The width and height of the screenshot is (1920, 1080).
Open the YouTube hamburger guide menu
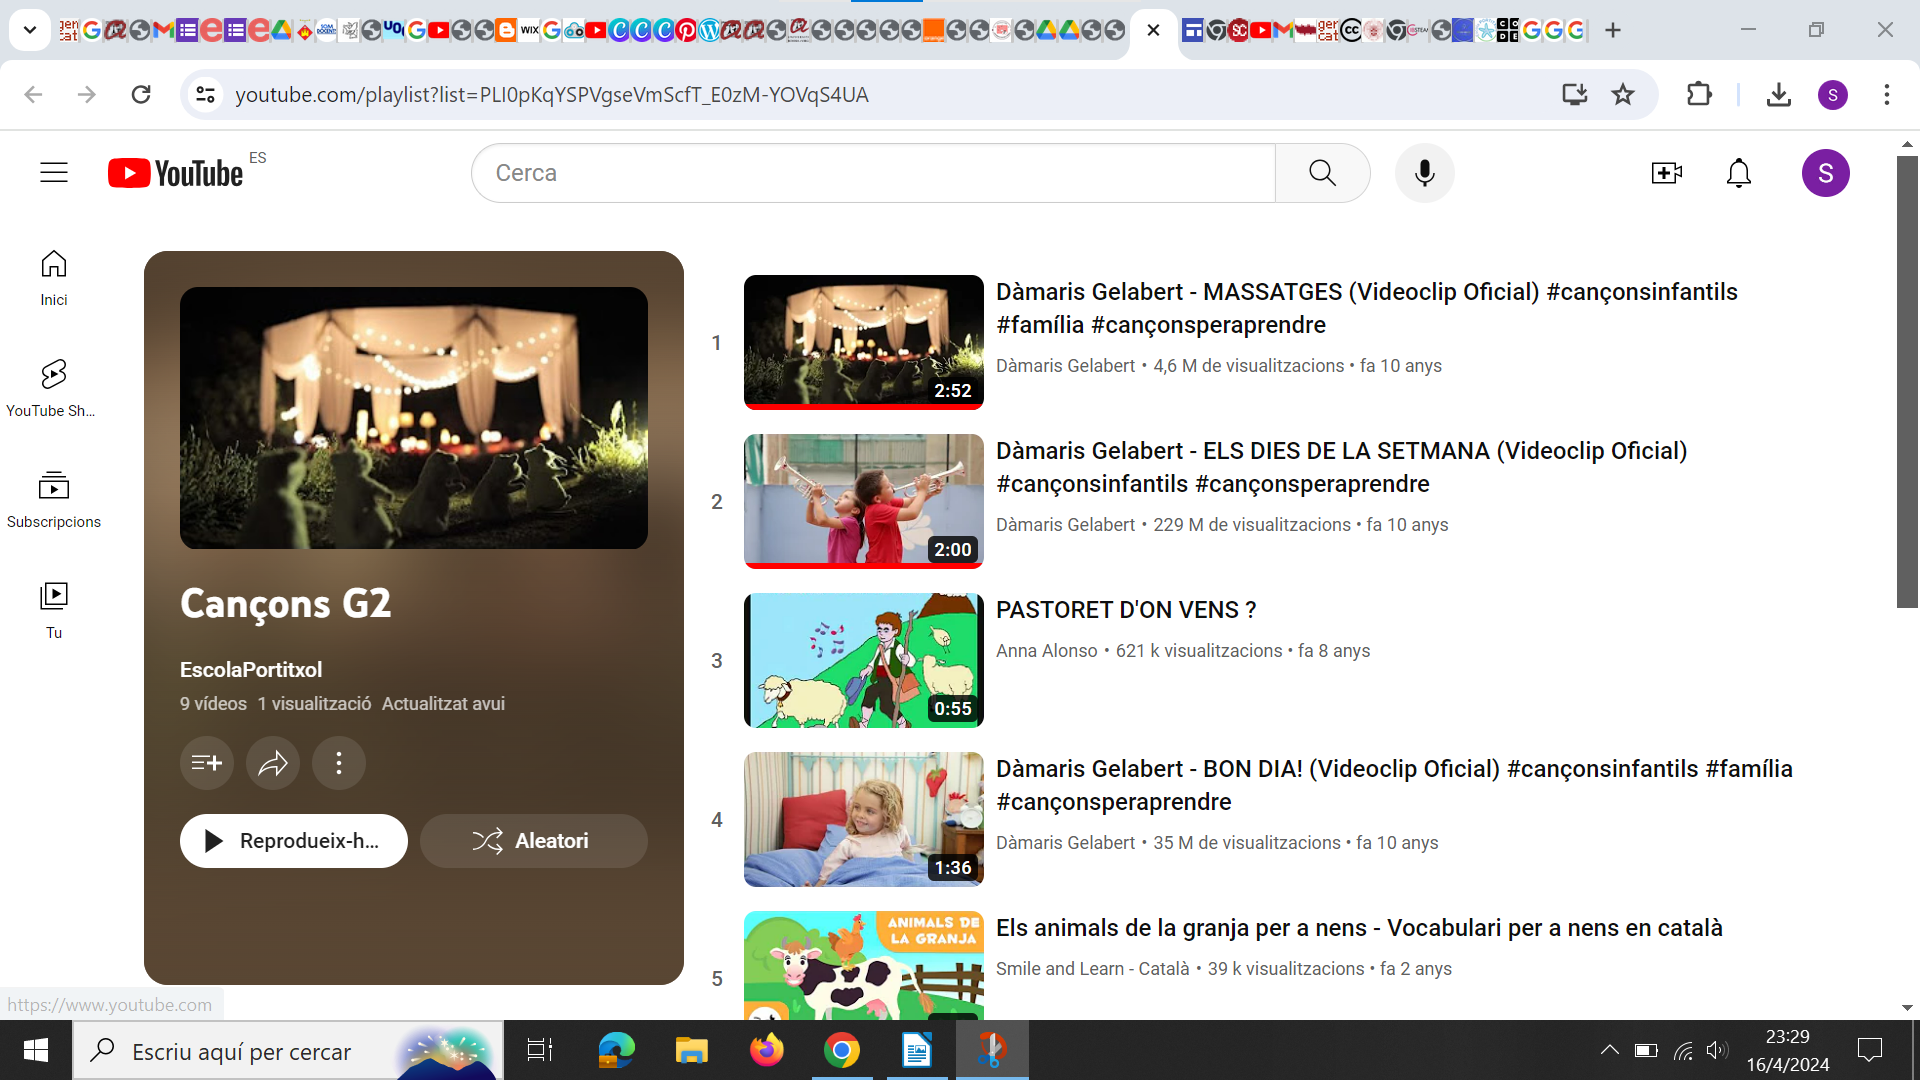coord(54,173)
